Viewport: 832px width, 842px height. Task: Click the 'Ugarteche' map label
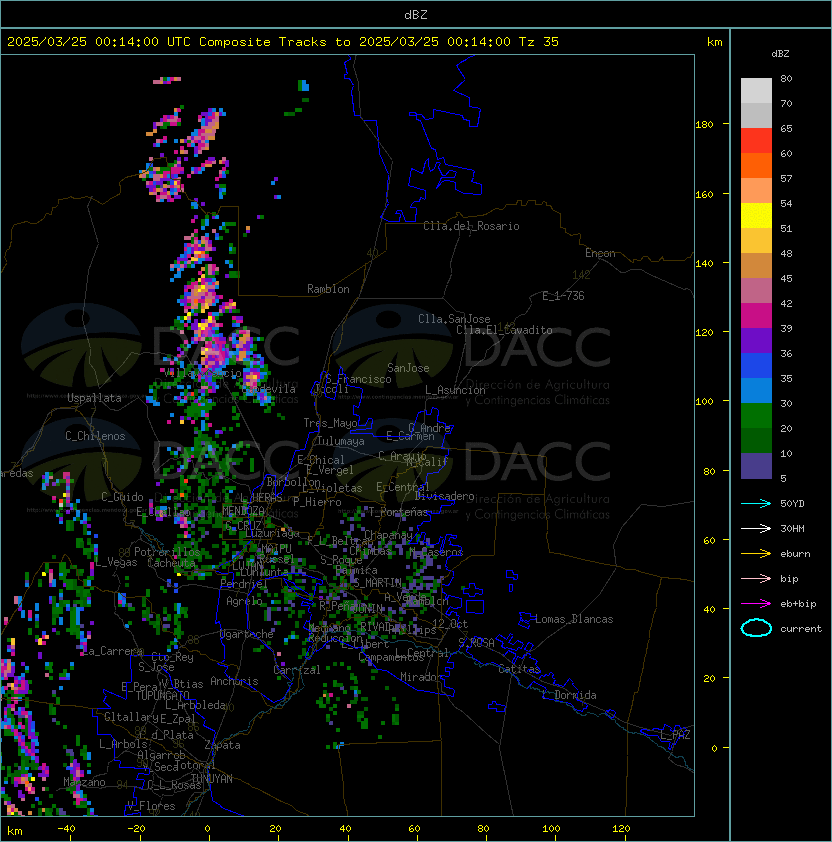tap(247, 634)
